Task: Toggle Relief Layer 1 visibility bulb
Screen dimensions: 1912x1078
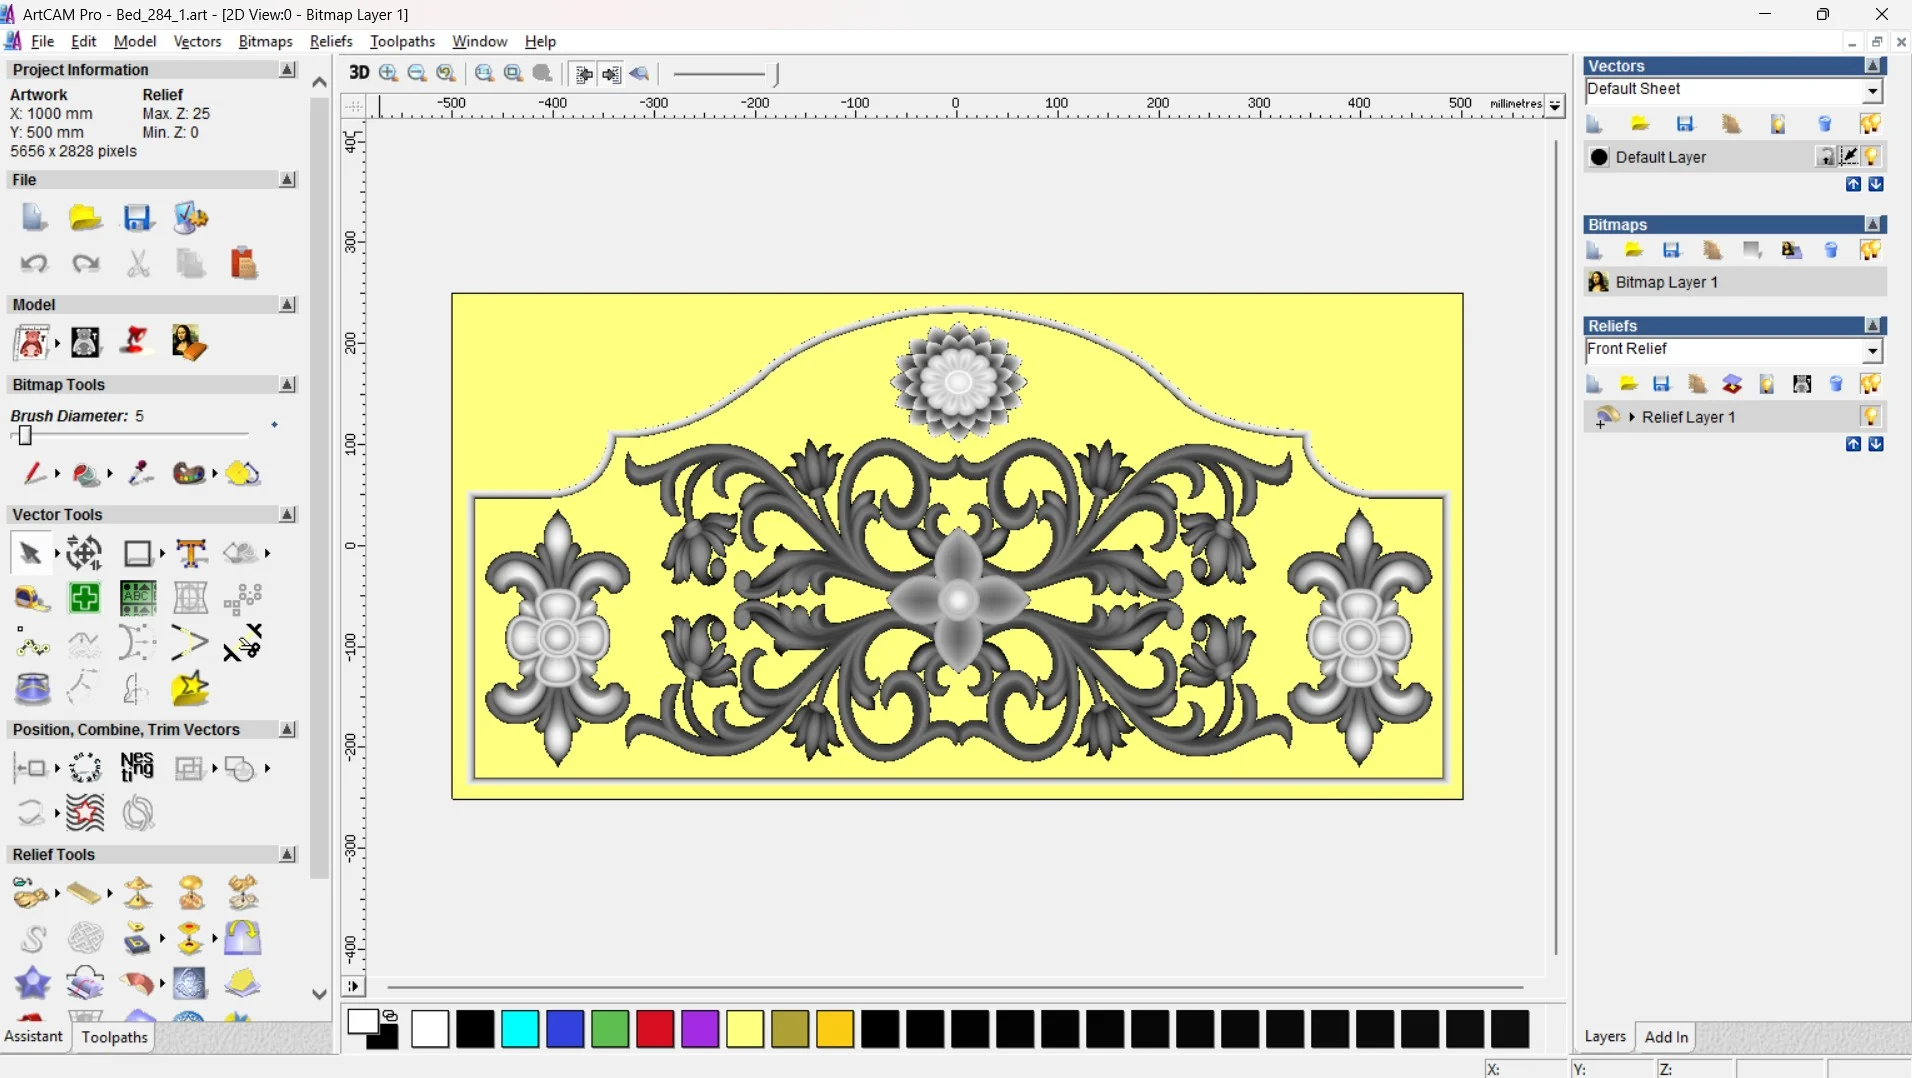Action: tap(1870, 417)
